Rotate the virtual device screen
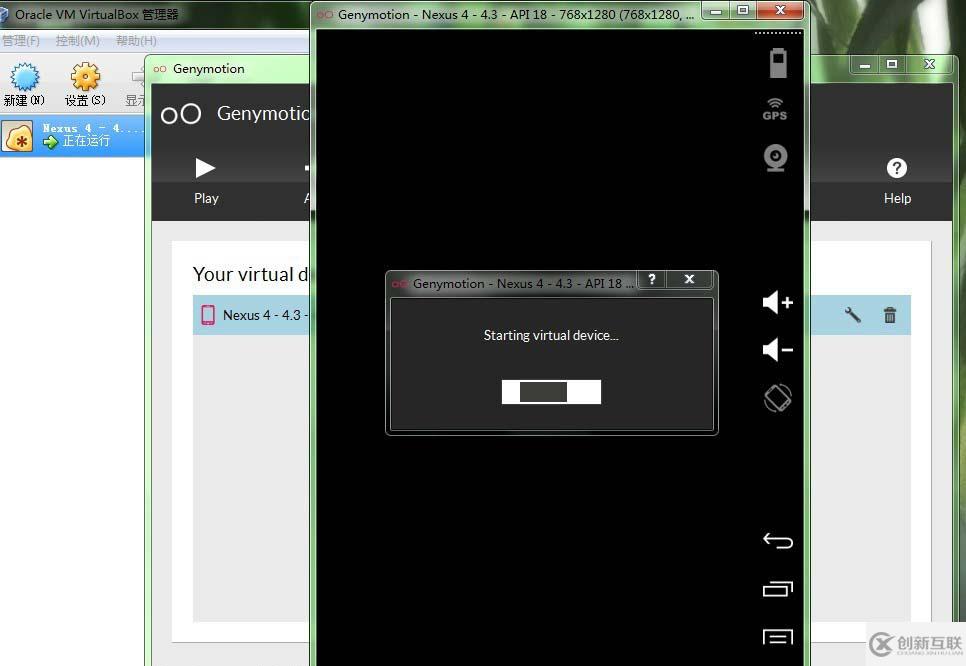966x666 pixels. pos(777,398)
